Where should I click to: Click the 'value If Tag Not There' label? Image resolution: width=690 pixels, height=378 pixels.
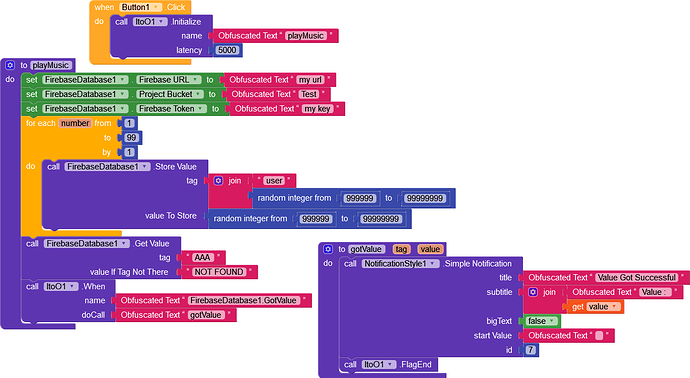coord(129,272)
